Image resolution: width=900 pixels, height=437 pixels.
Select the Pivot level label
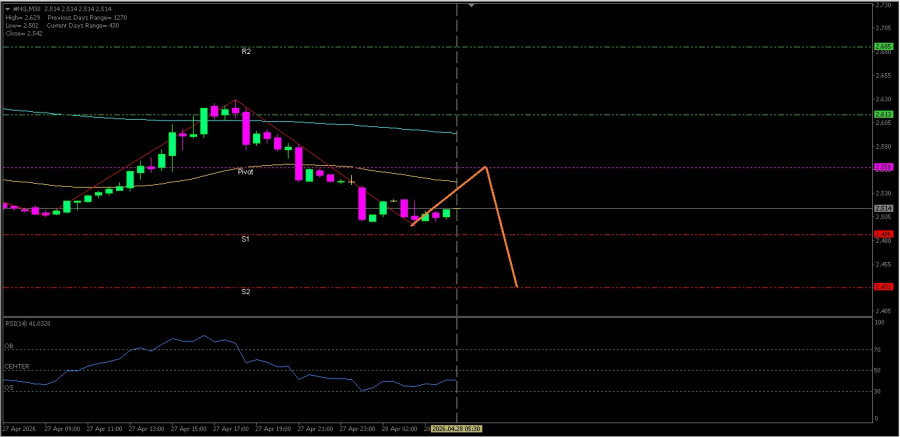pyautogui.click(x=246, y=172)
